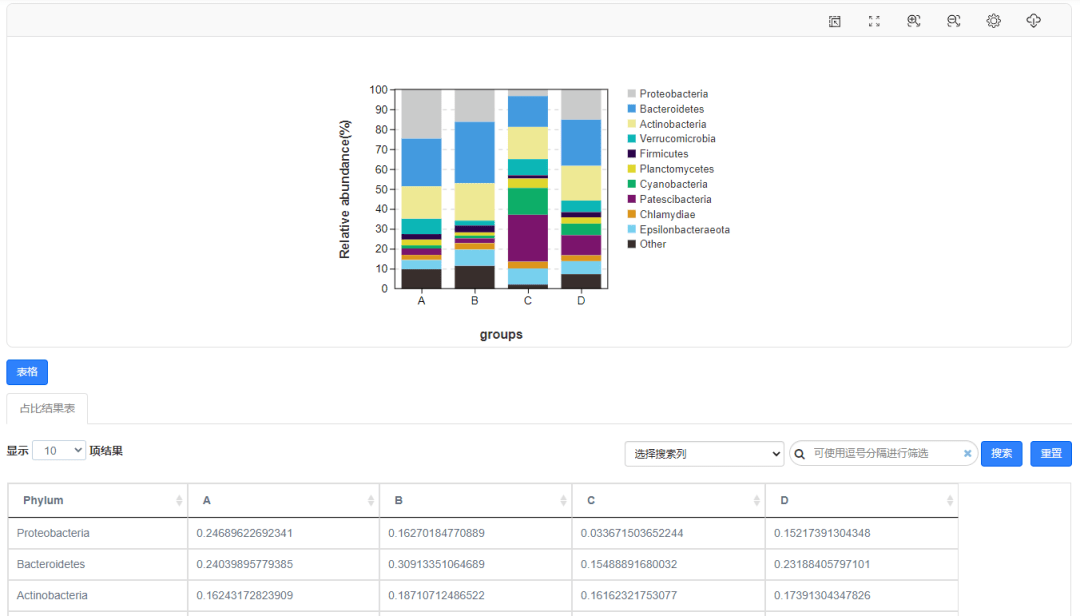
Task: Toggle Proteobacteria legend entry
Action: pyautogui.click(x=673, y=94)
